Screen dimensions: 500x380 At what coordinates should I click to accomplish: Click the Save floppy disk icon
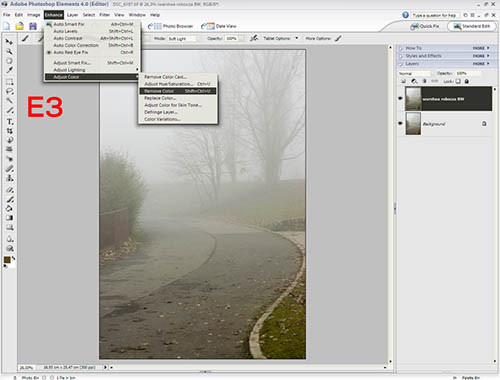(33, 26)
